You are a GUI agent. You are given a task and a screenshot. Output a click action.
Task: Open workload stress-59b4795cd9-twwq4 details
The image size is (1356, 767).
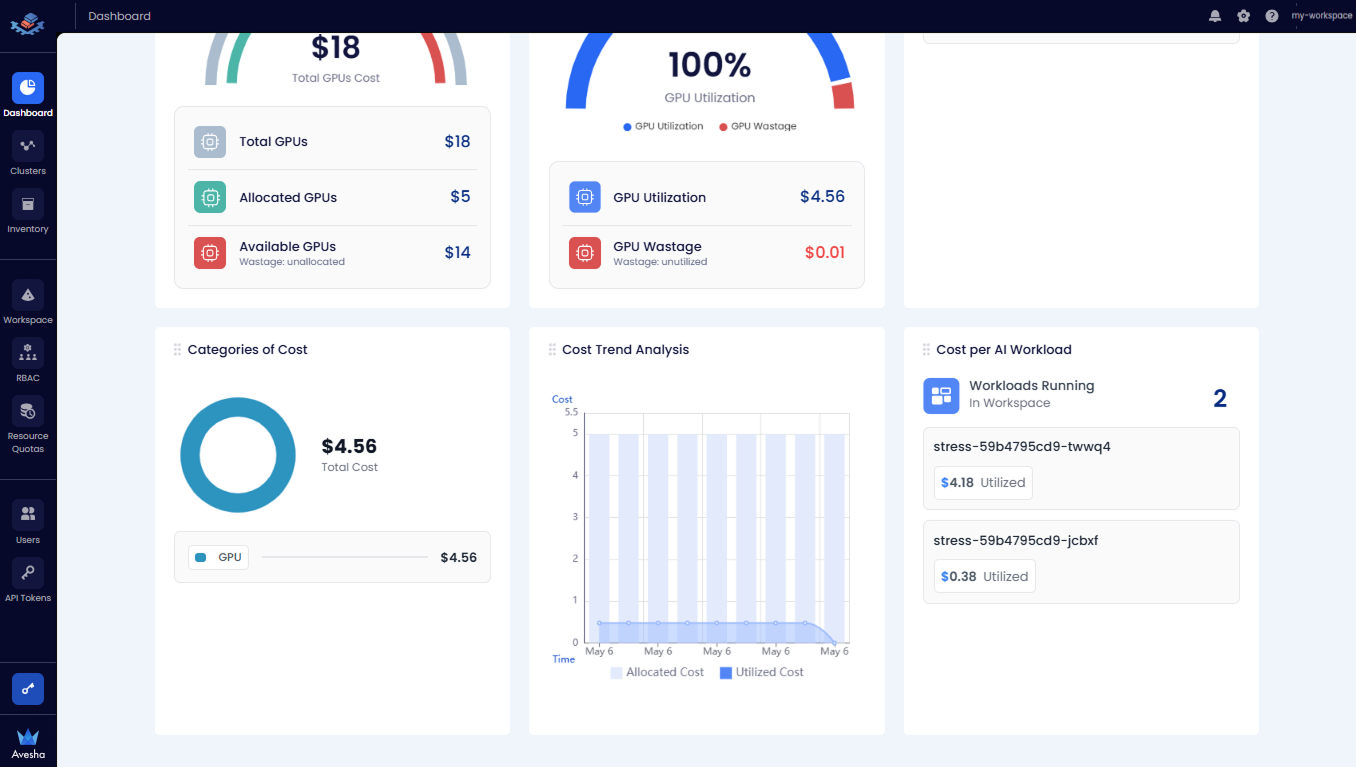tap(1081, 467)
